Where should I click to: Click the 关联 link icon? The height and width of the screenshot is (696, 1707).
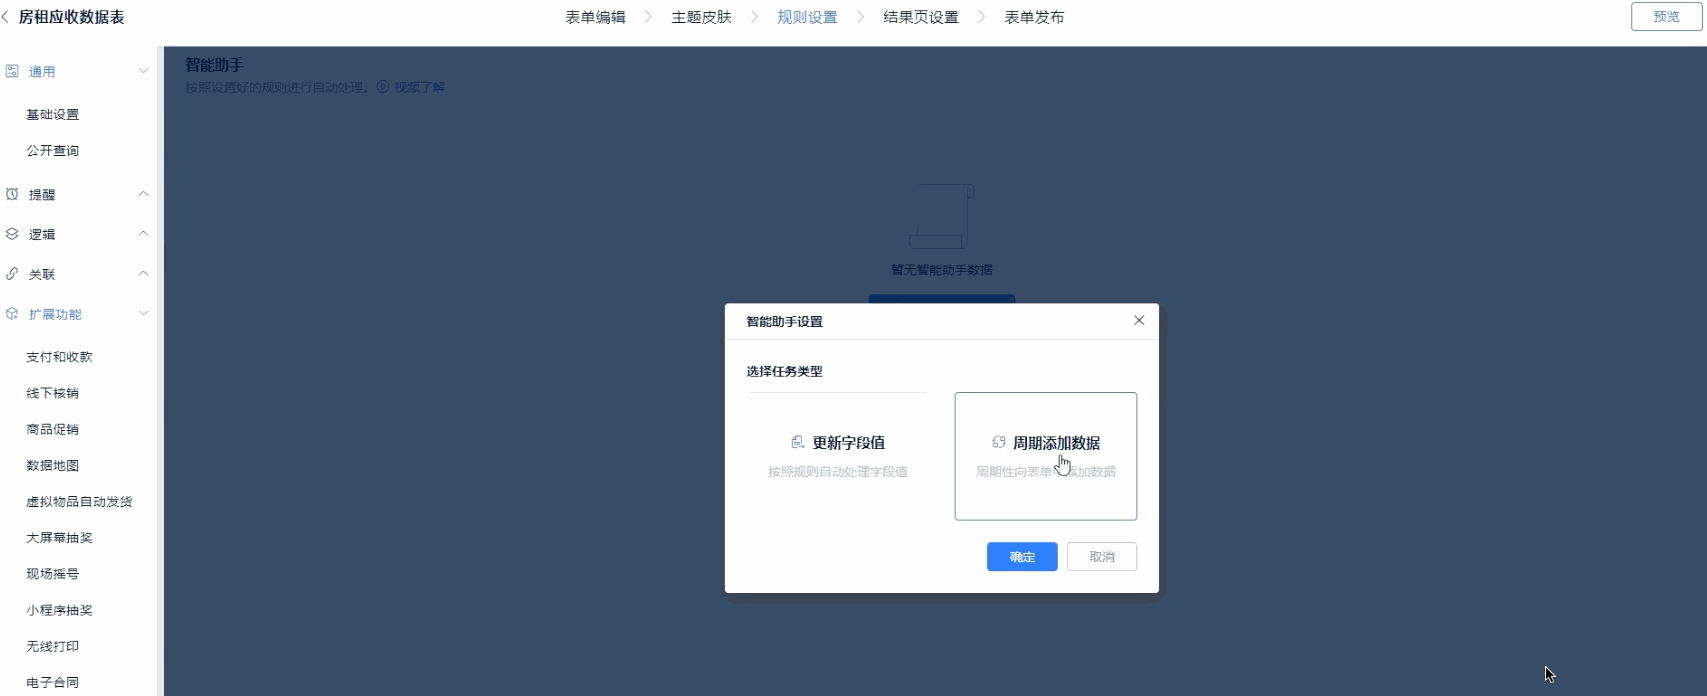12,274
